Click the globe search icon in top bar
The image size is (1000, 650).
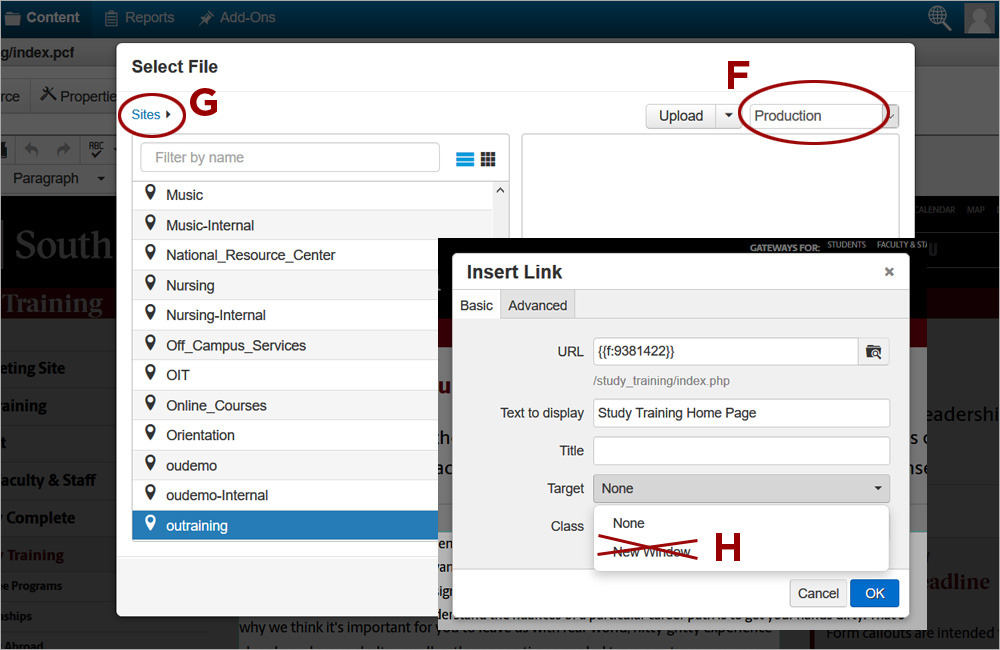pos(938,17)
